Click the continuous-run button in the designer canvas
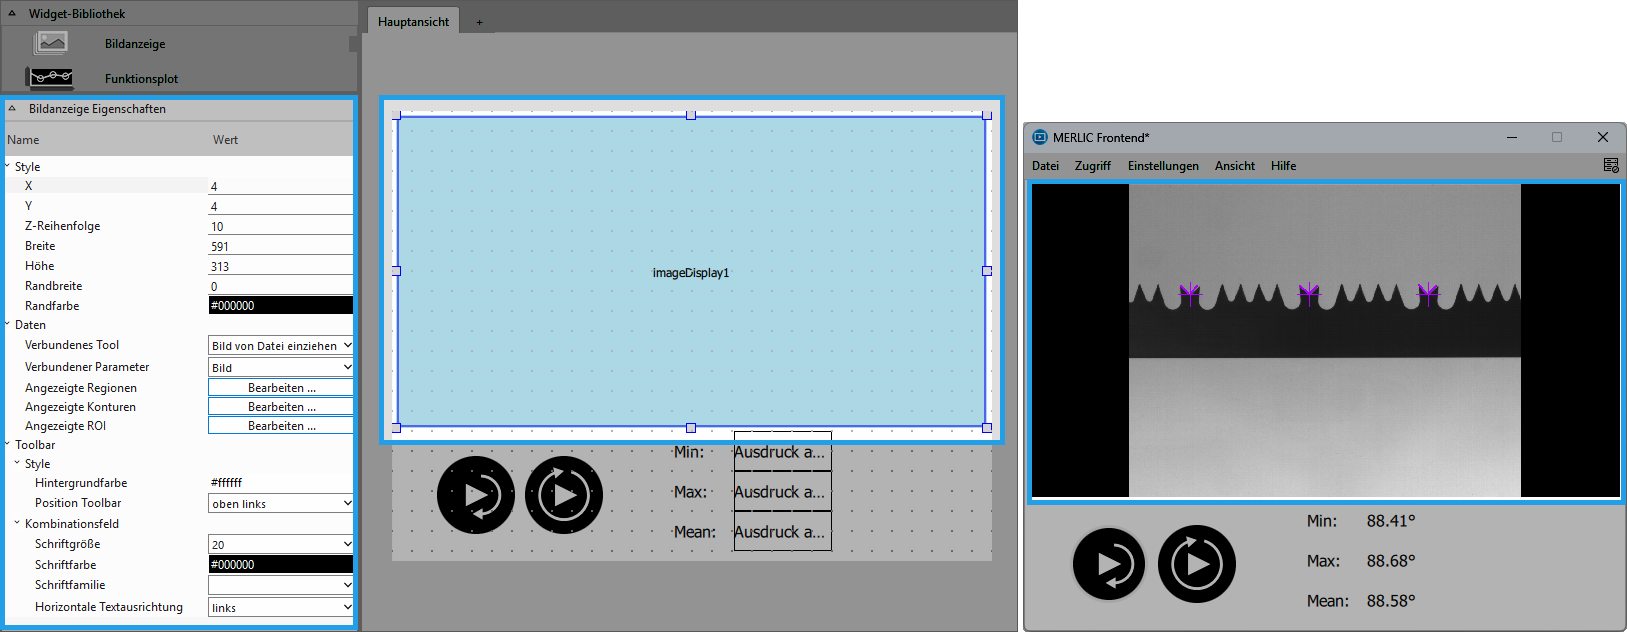Viewport: 1627px width, 632px height. 564,495
